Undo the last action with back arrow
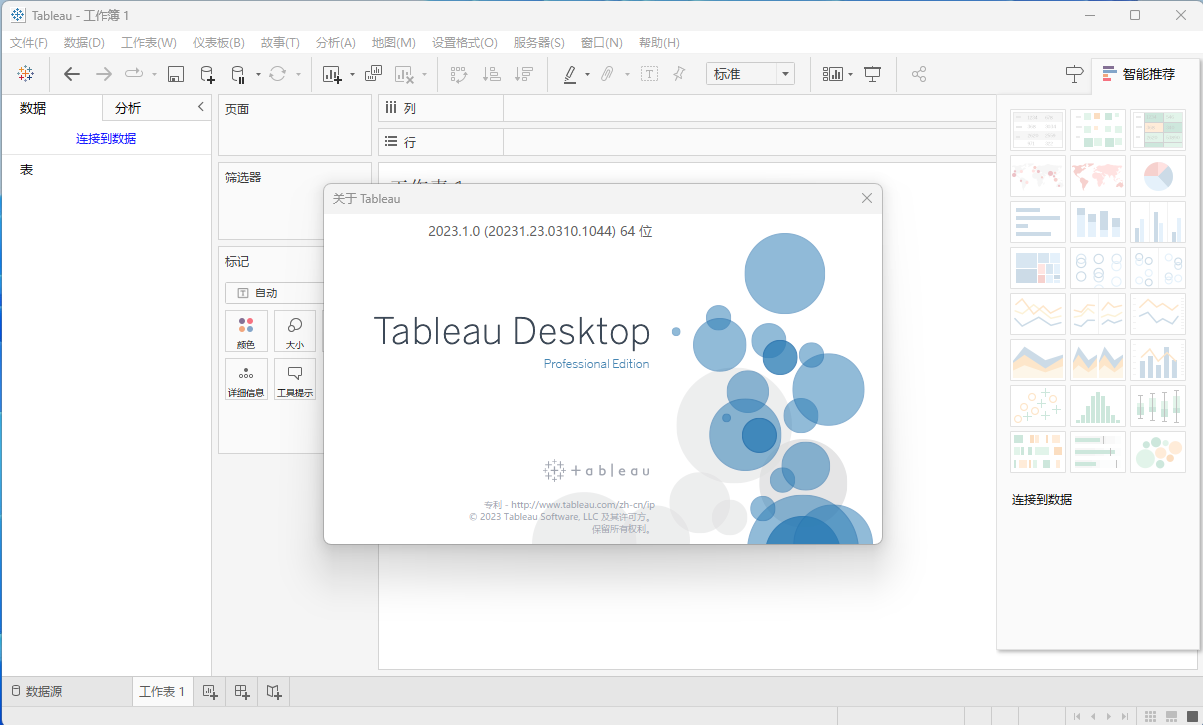The width and height of the screenshot is (1203, 725). (71, 74)
